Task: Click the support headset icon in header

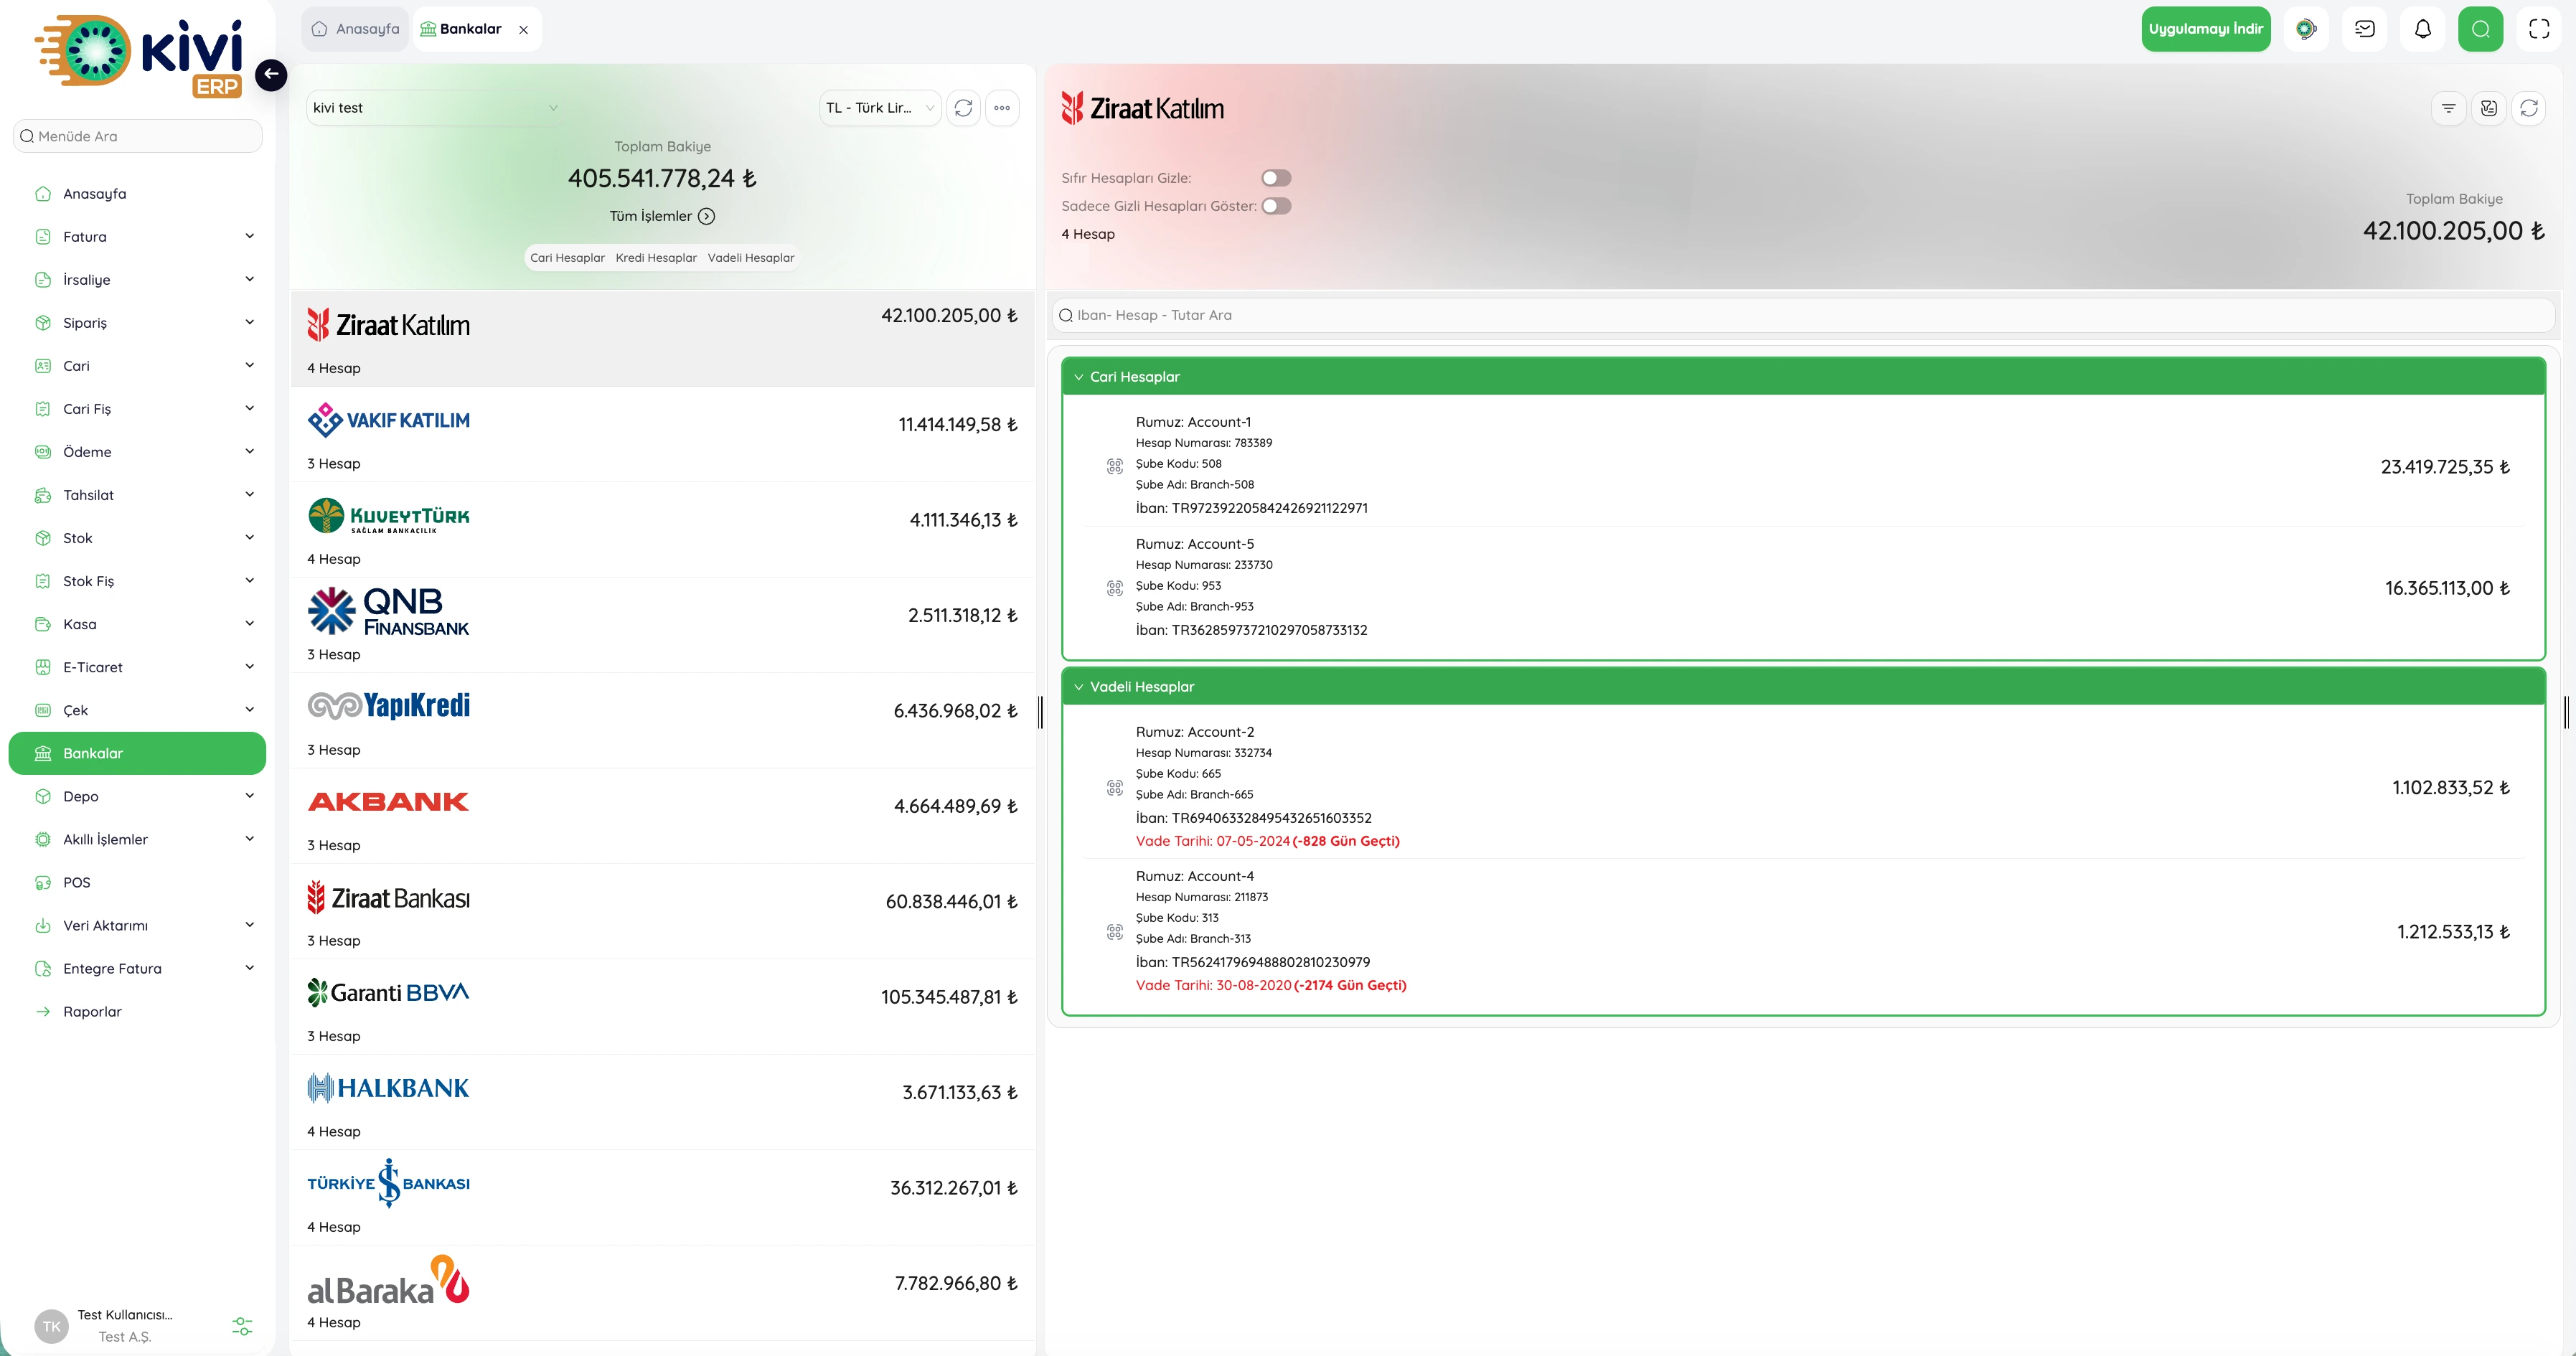Action: [2306, 29]
